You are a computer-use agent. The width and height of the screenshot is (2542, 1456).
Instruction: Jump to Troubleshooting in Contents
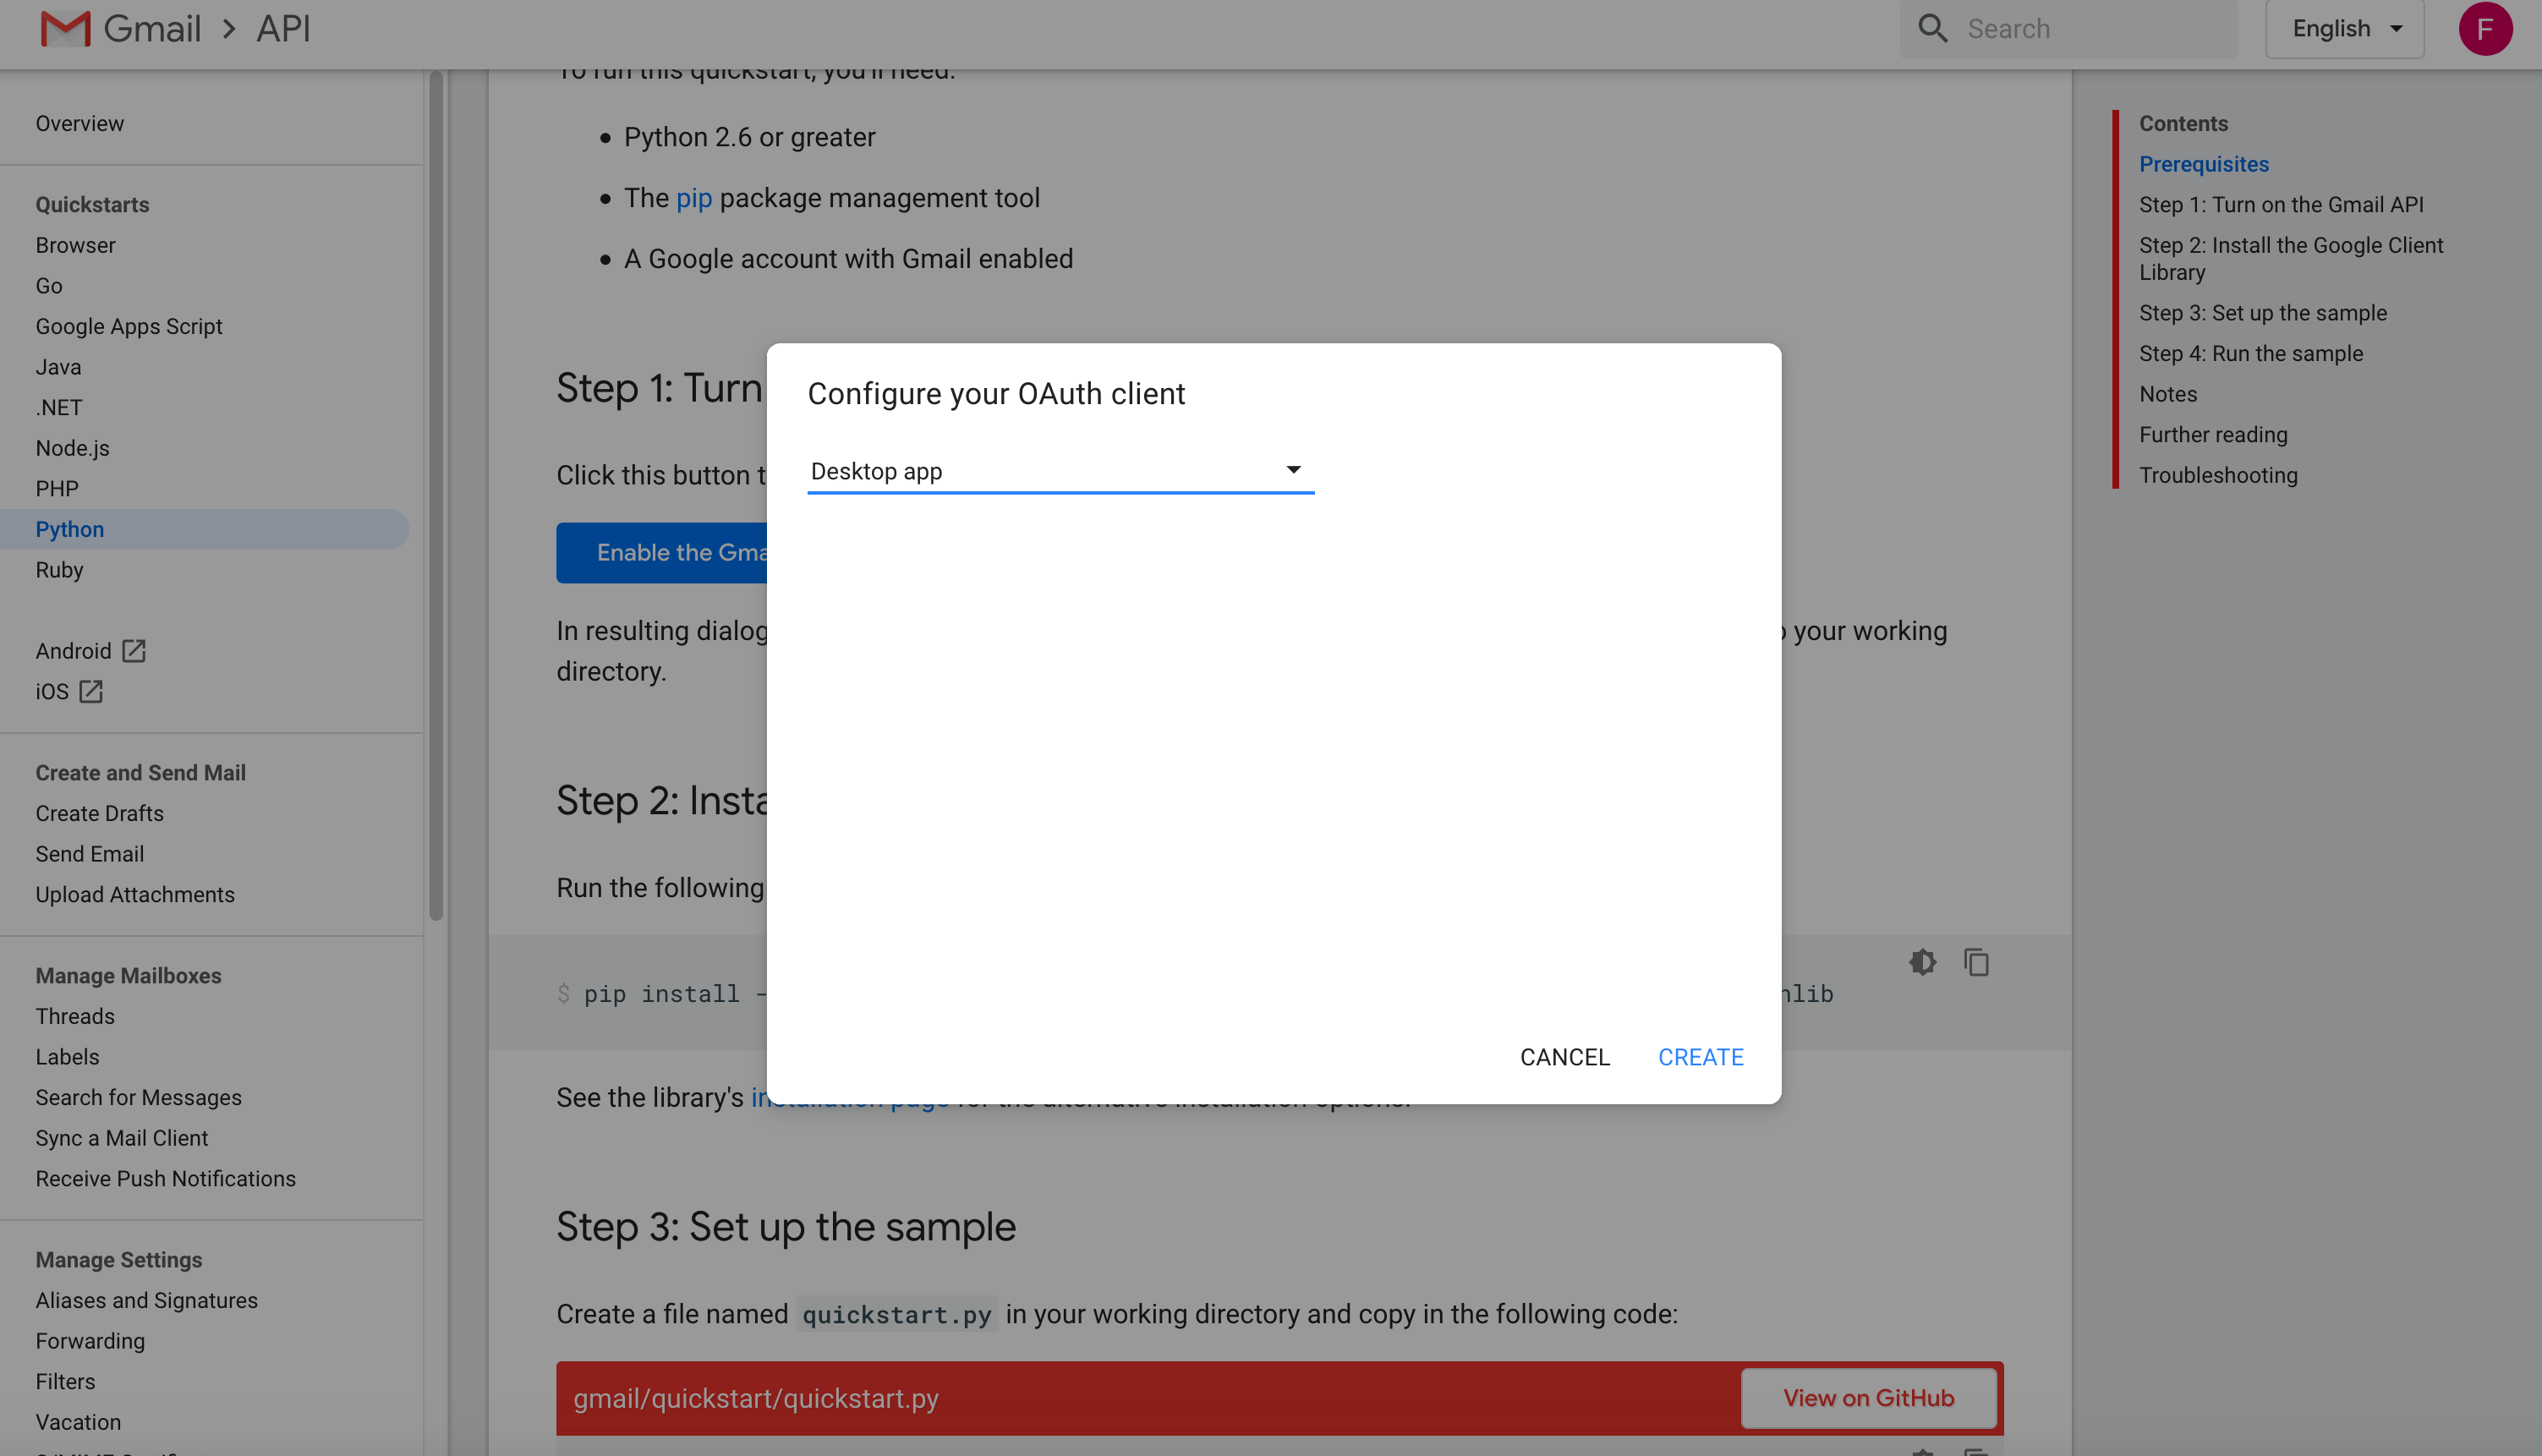(x=2219, y=475)
